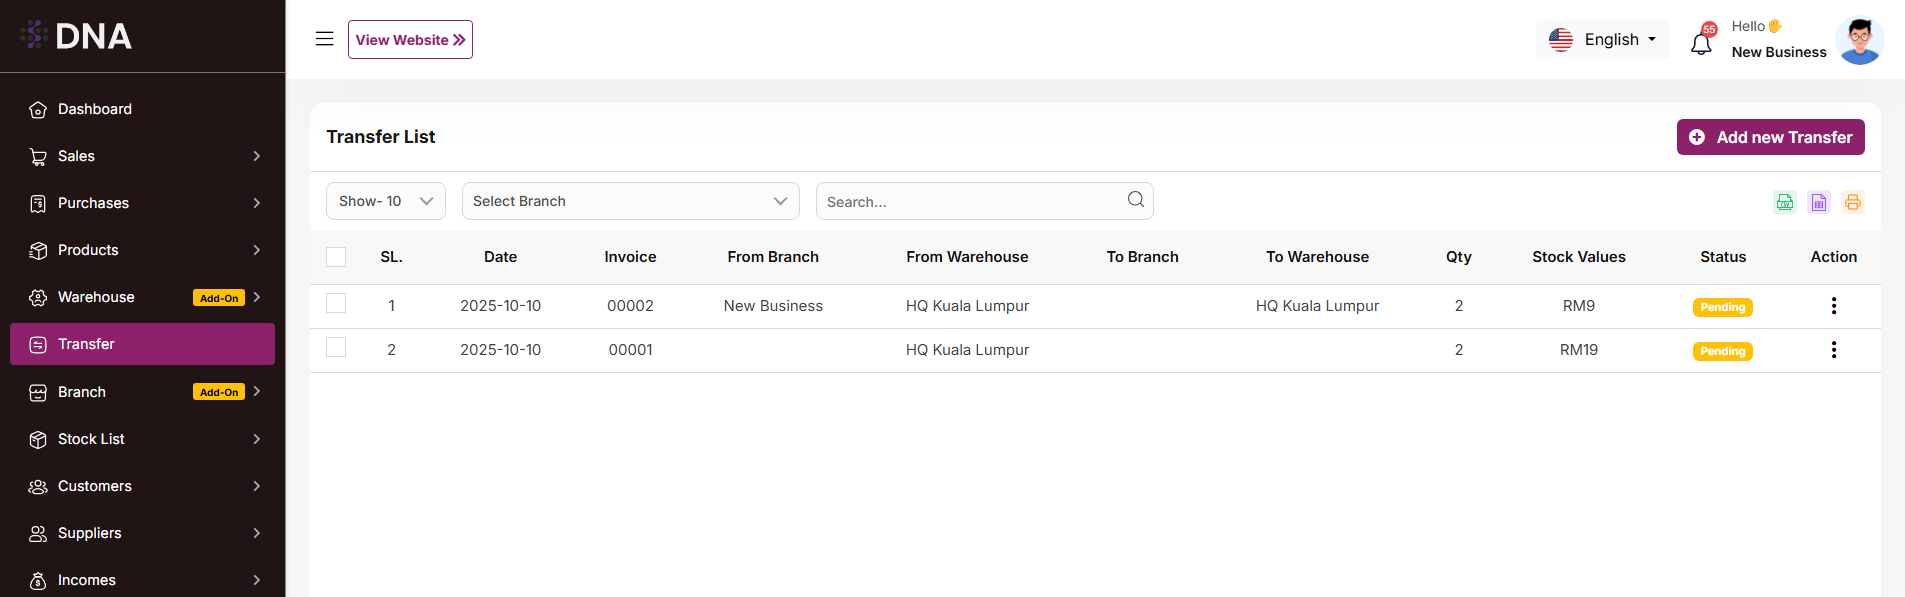Export the transfer list as CSV

[x=1785, y=202]
